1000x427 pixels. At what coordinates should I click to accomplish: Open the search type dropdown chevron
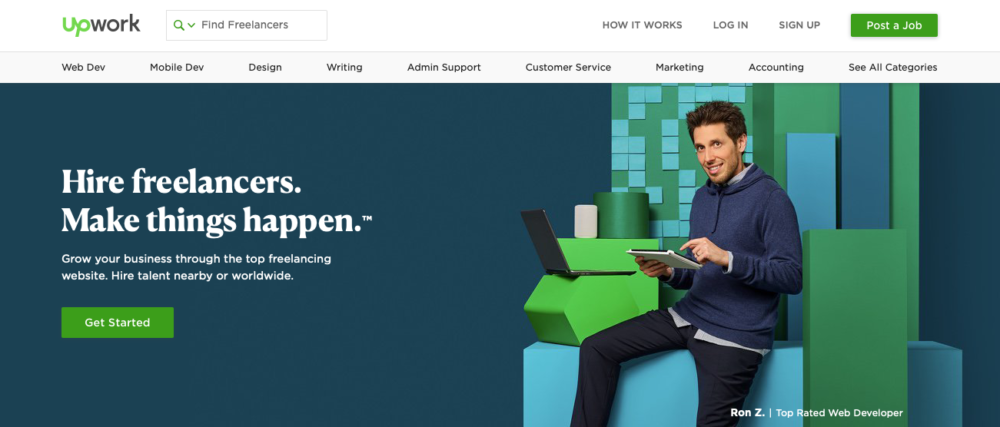coord(191,25)
